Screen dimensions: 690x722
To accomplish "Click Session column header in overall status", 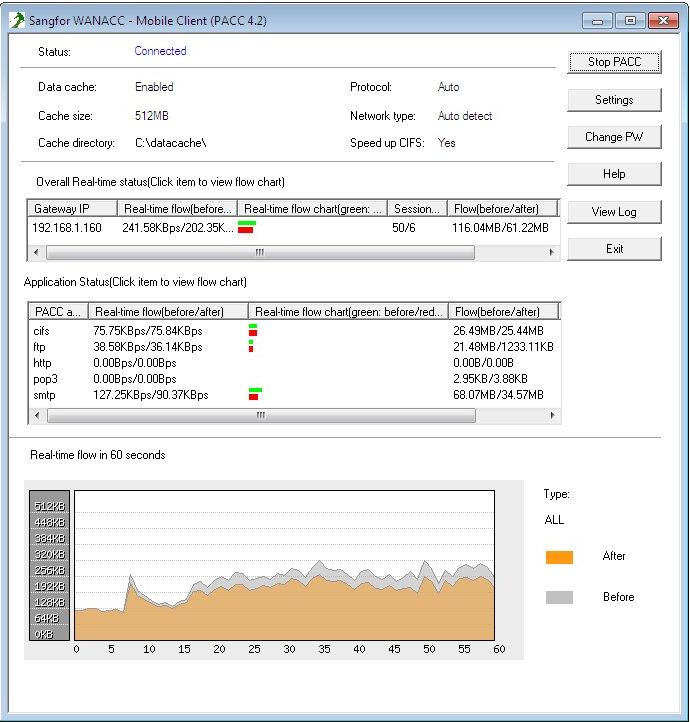I will [417, 209].
